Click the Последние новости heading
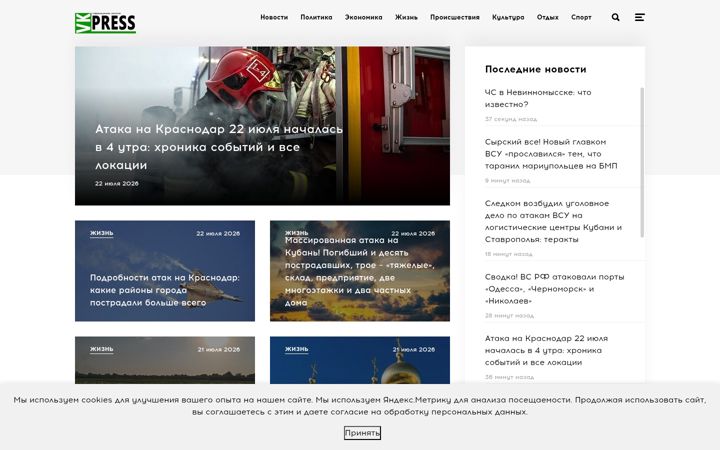Viewport: 720px width, 450px height. [x=535, y=69]
